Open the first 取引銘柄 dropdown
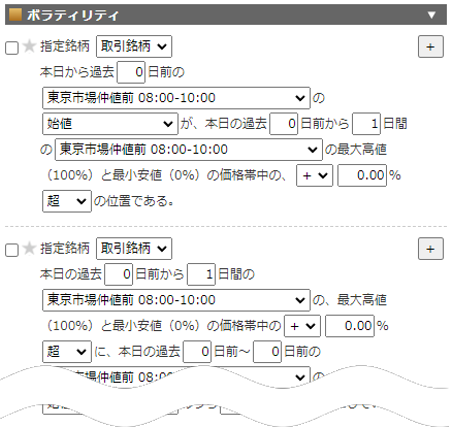This screenshot has height=433, width=451. [134, 46]
